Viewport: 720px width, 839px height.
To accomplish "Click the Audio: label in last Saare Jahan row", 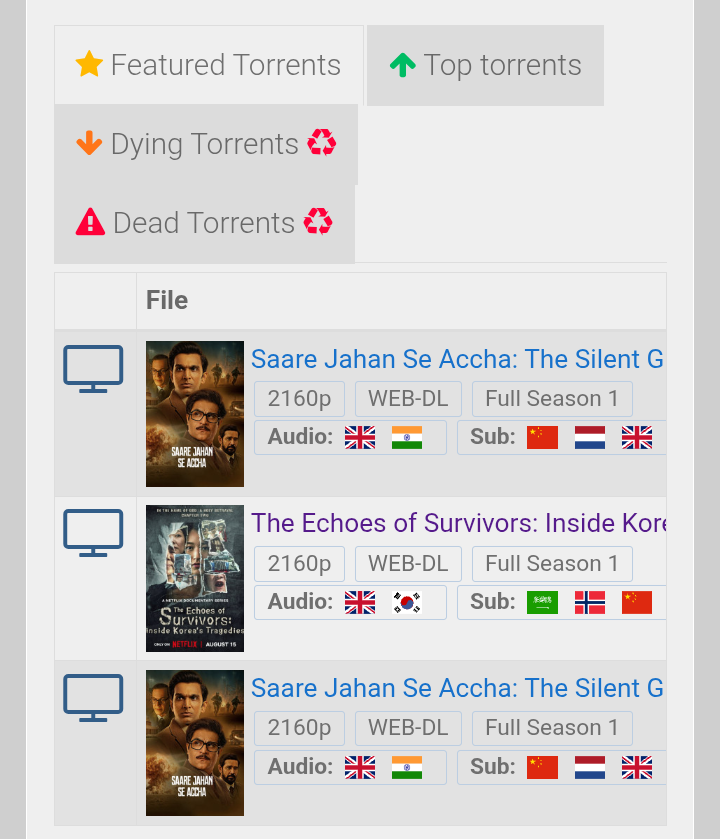I will 300,766.
